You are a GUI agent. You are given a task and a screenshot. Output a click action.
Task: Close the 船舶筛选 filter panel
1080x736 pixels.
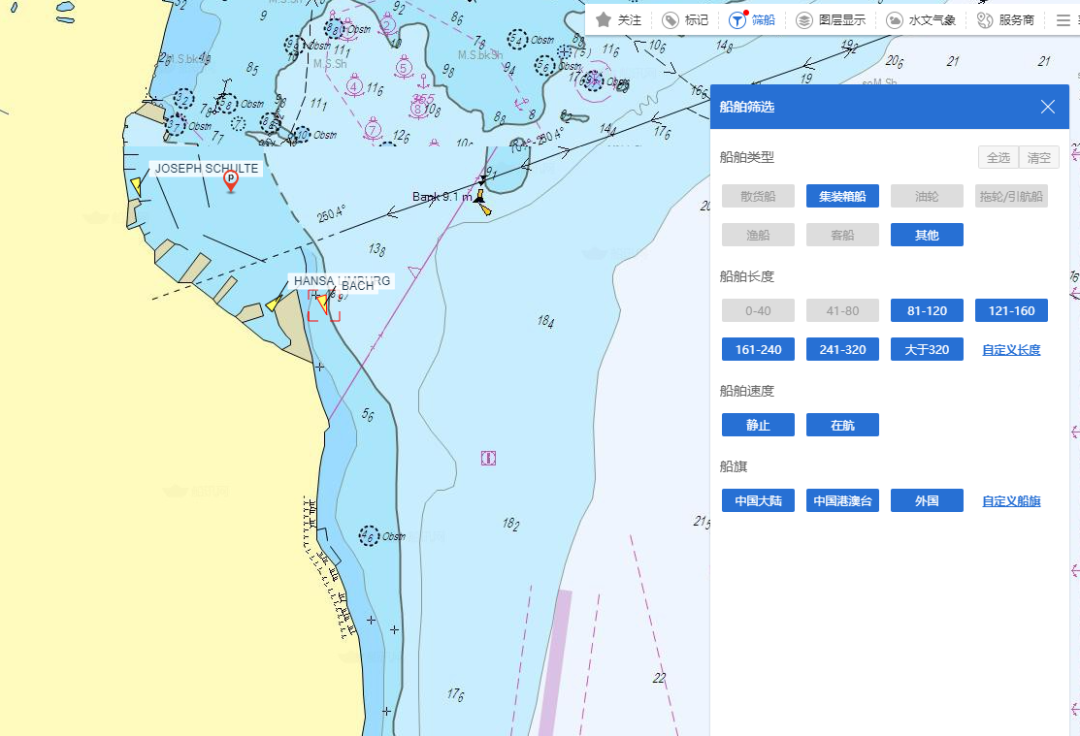[1047, 107]
